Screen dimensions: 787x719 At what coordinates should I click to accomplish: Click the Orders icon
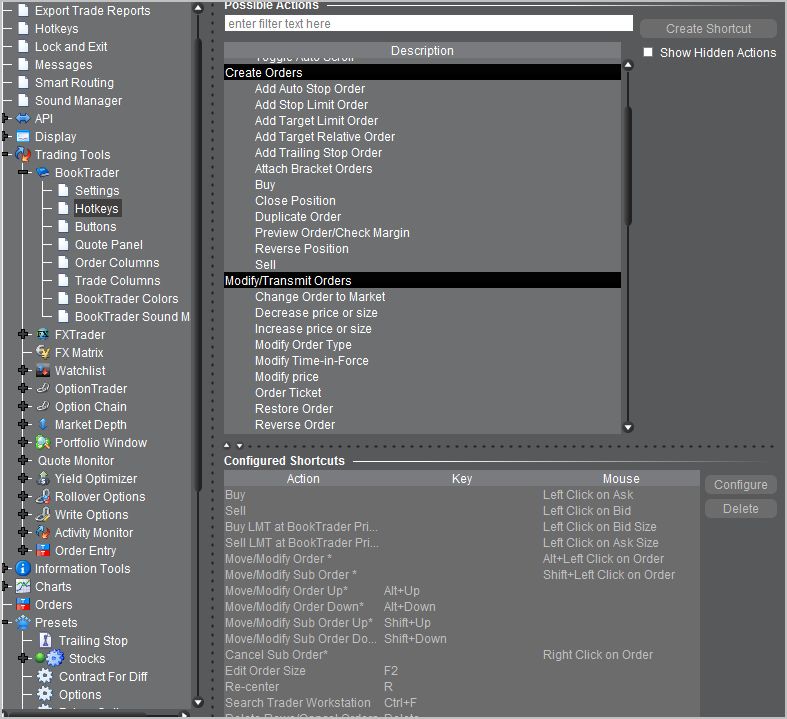(x=23, y=604)
